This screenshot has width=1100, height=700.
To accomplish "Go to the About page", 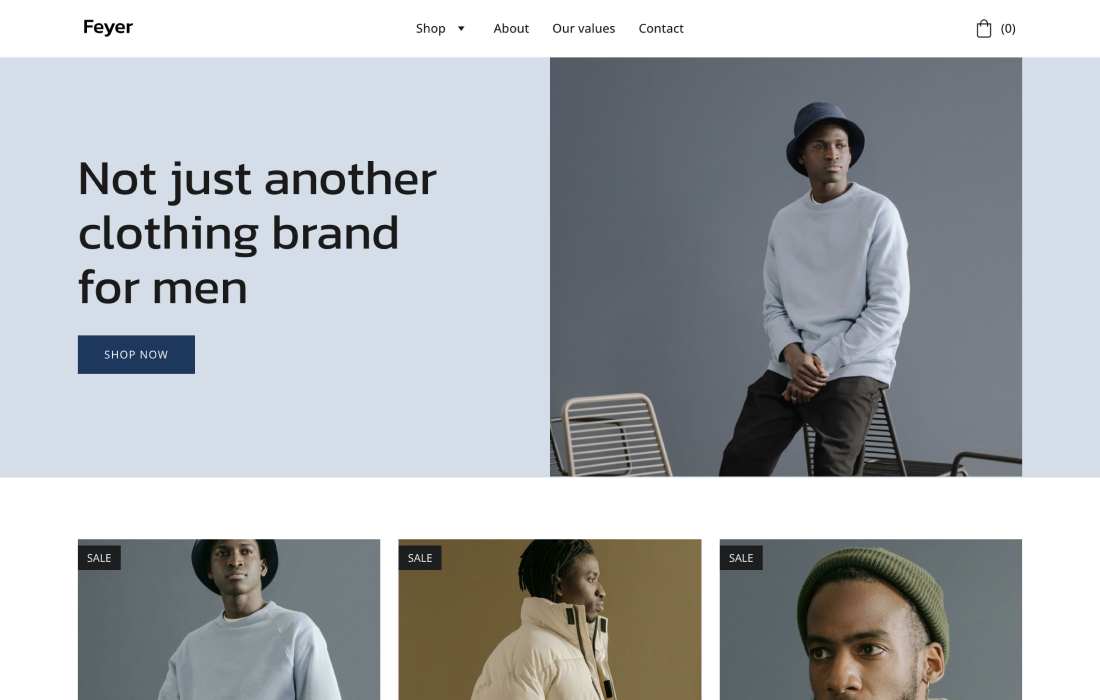I will [511, 29].
